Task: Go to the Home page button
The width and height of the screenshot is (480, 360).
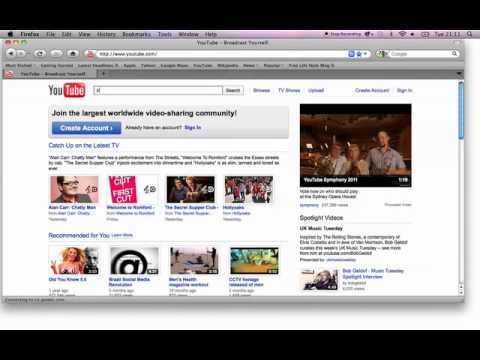Action: point(73,53)
